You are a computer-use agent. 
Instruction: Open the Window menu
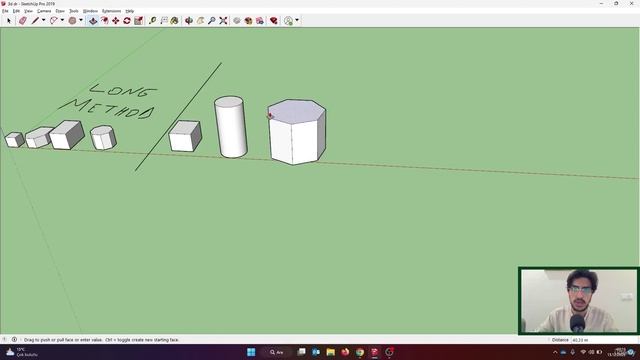coord(90,11)
